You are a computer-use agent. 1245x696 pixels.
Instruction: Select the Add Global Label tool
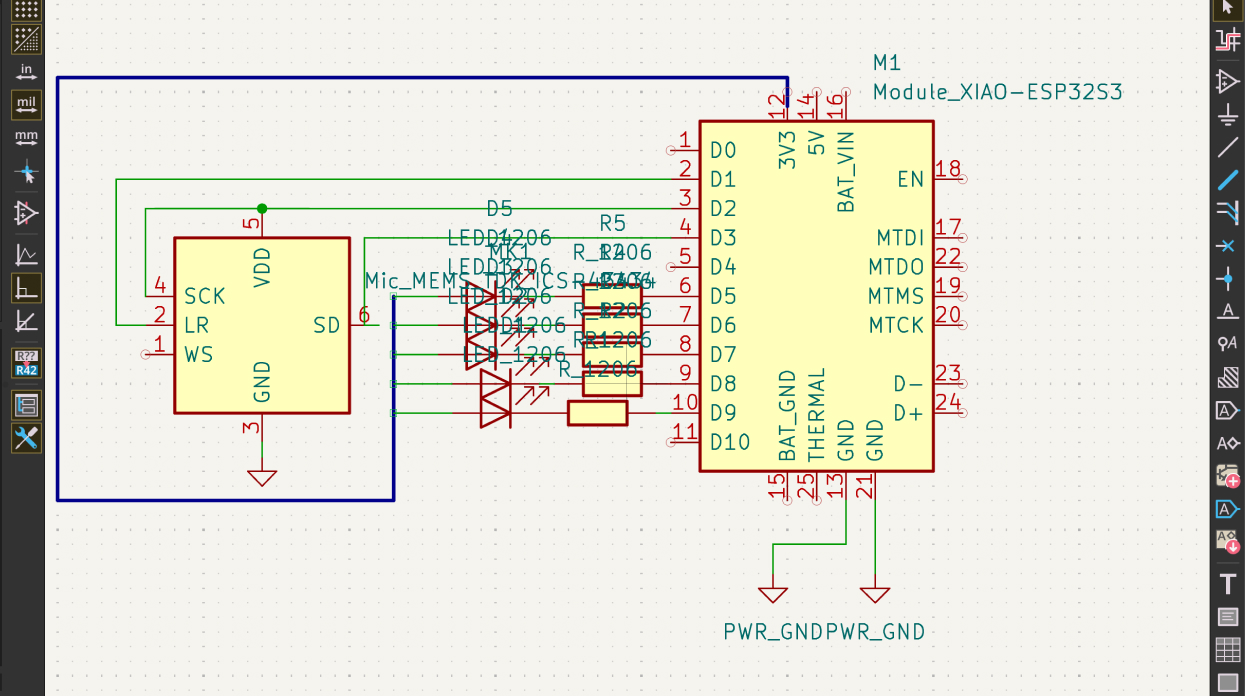click(1228, 410)
